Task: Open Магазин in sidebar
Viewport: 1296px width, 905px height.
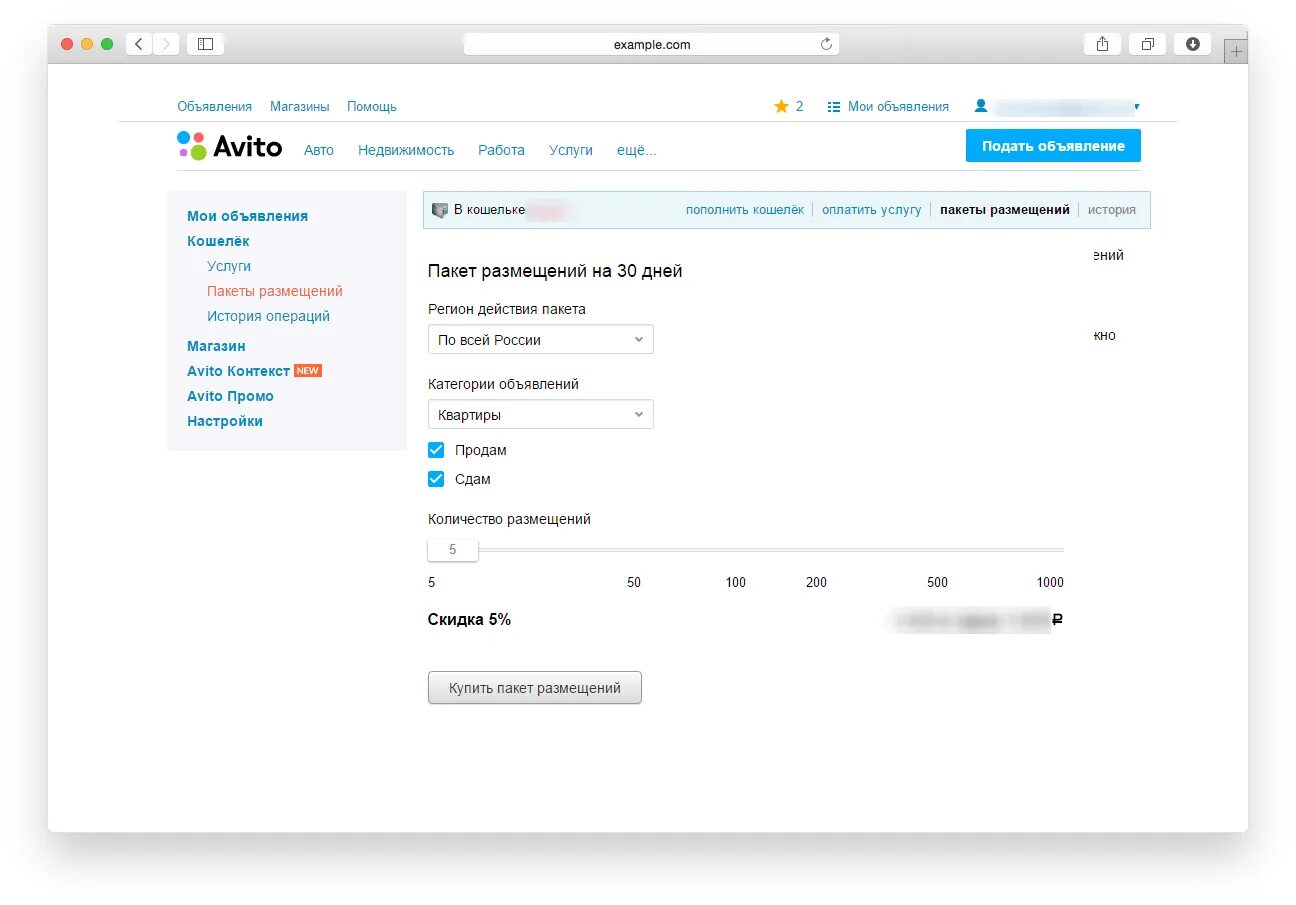Action: click(216, 346)
